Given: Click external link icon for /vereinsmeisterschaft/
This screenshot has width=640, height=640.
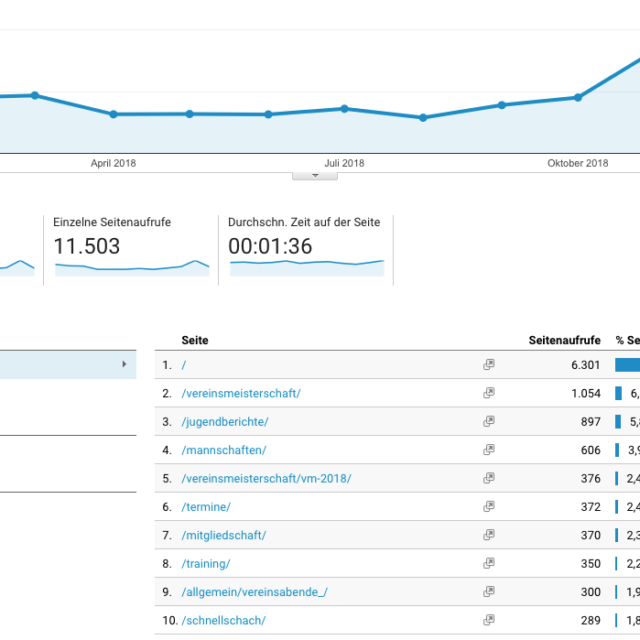Looking at the screenshot, I should [488, 393].
